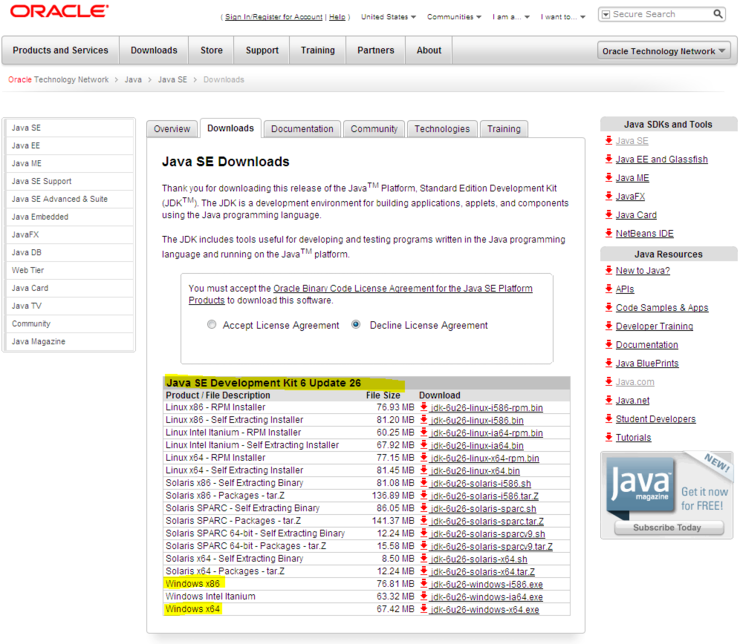
Task: Click the search magnifier icon
Action: [x=717, y=14]
